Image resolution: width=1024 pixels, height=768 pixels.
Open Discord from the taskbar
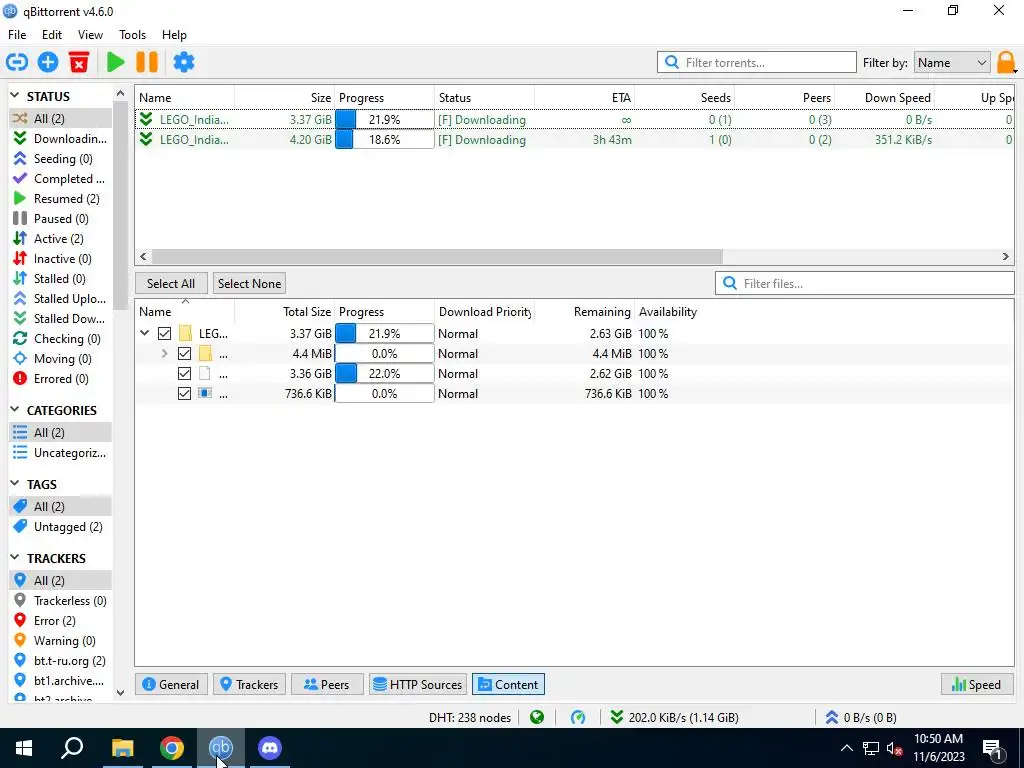(x=269, y=748)
